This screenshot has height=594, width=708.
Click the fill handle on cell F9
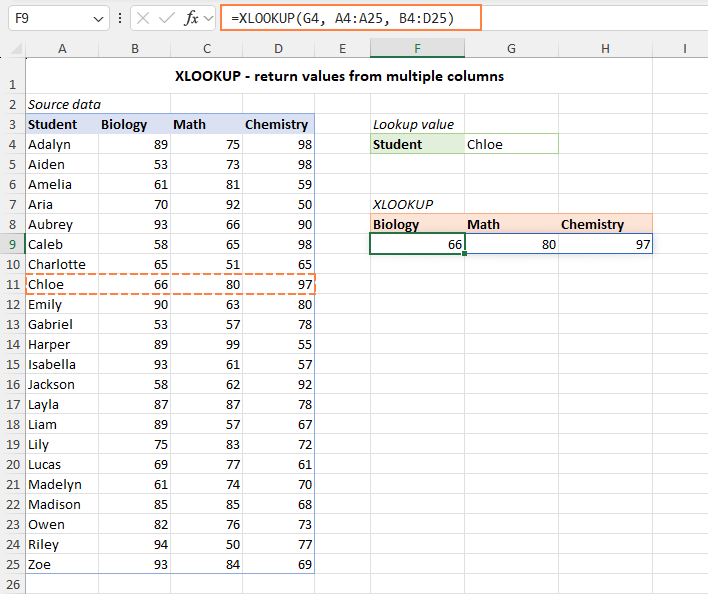[x=465, y=254]
